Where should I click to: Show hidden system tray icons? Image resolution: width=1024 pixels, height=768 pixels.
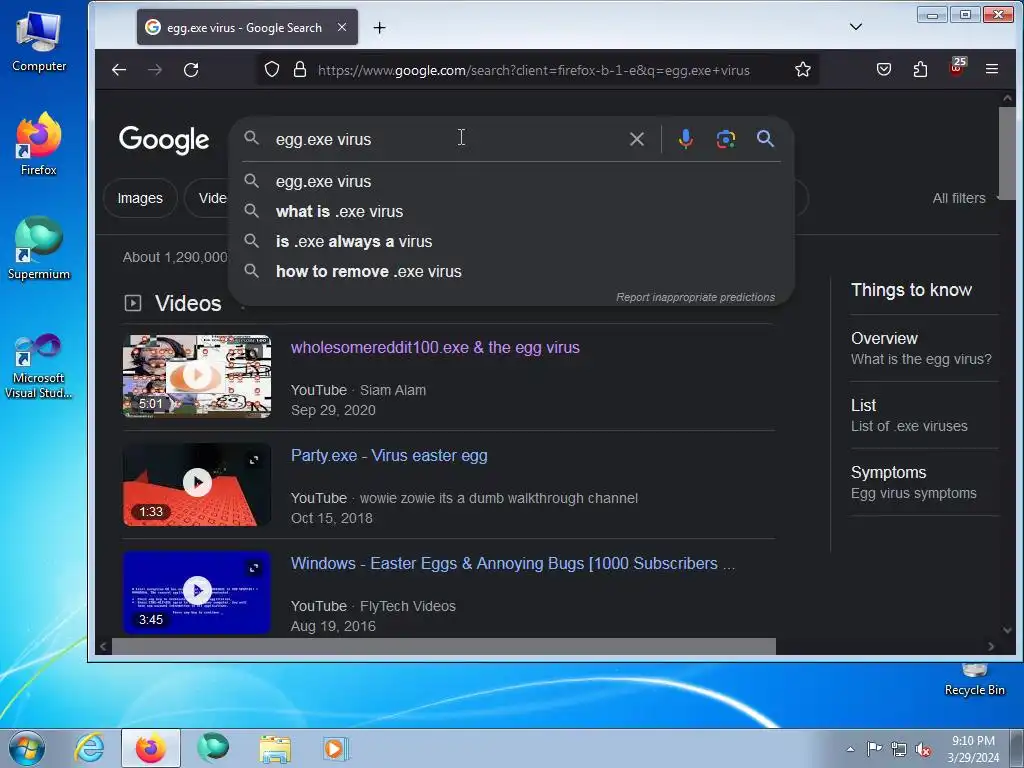[x=850, y=749]
